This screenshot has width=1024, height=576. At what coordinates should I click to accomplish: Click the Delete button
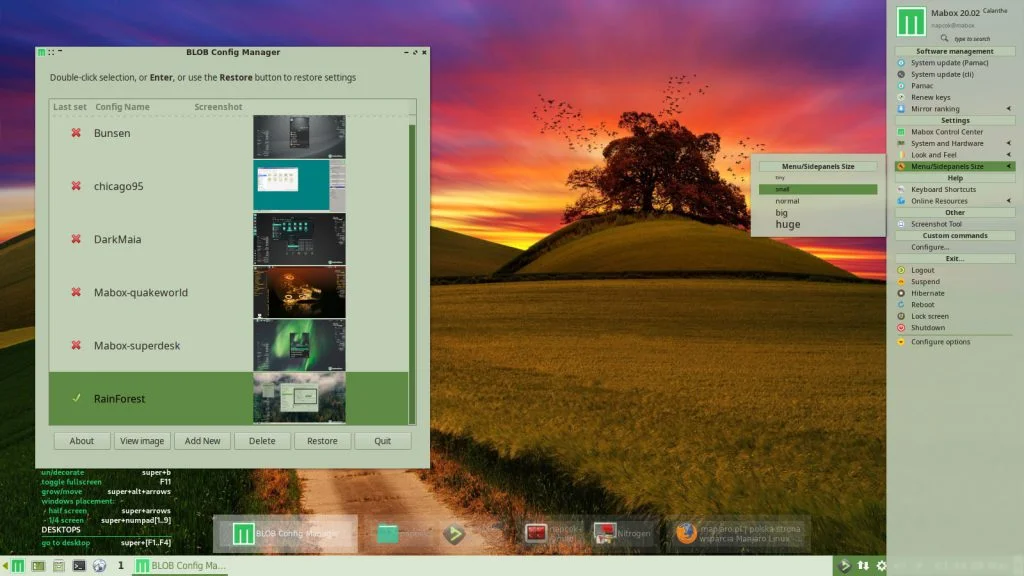point(262,441)
